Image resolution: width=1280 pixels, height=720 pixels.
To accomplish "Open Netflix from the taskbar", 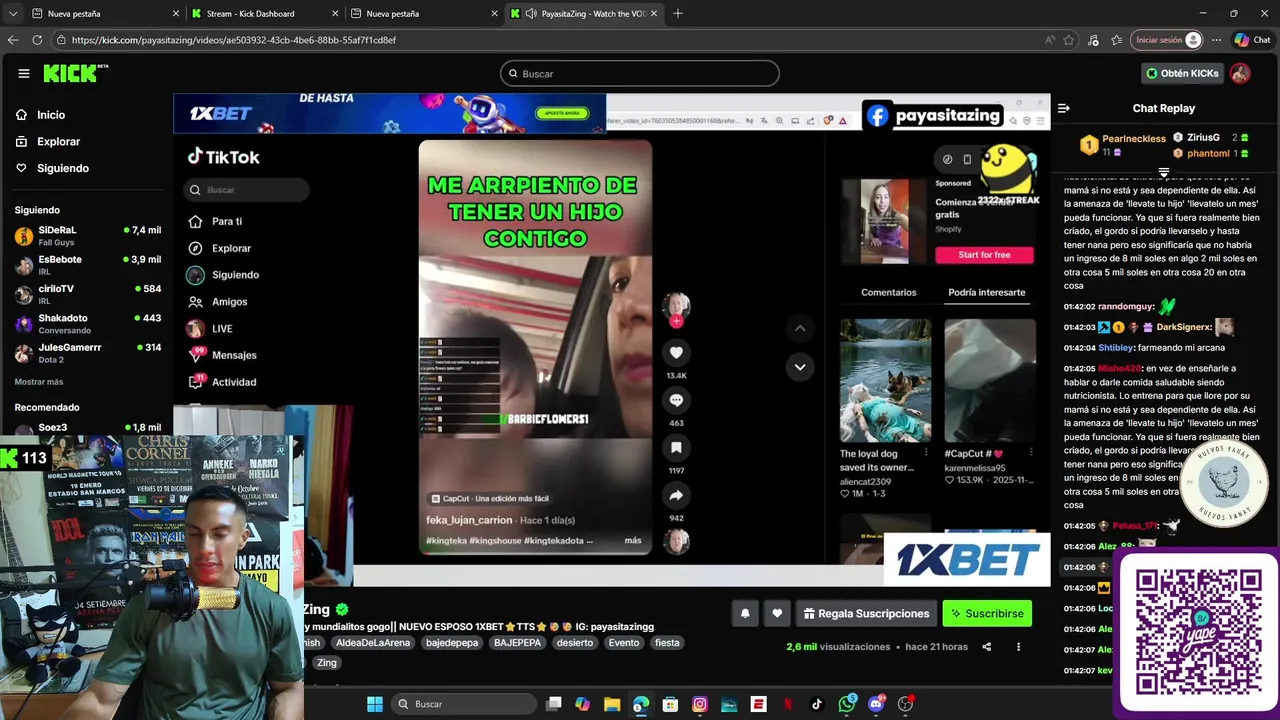I will [x=787, y=704].
